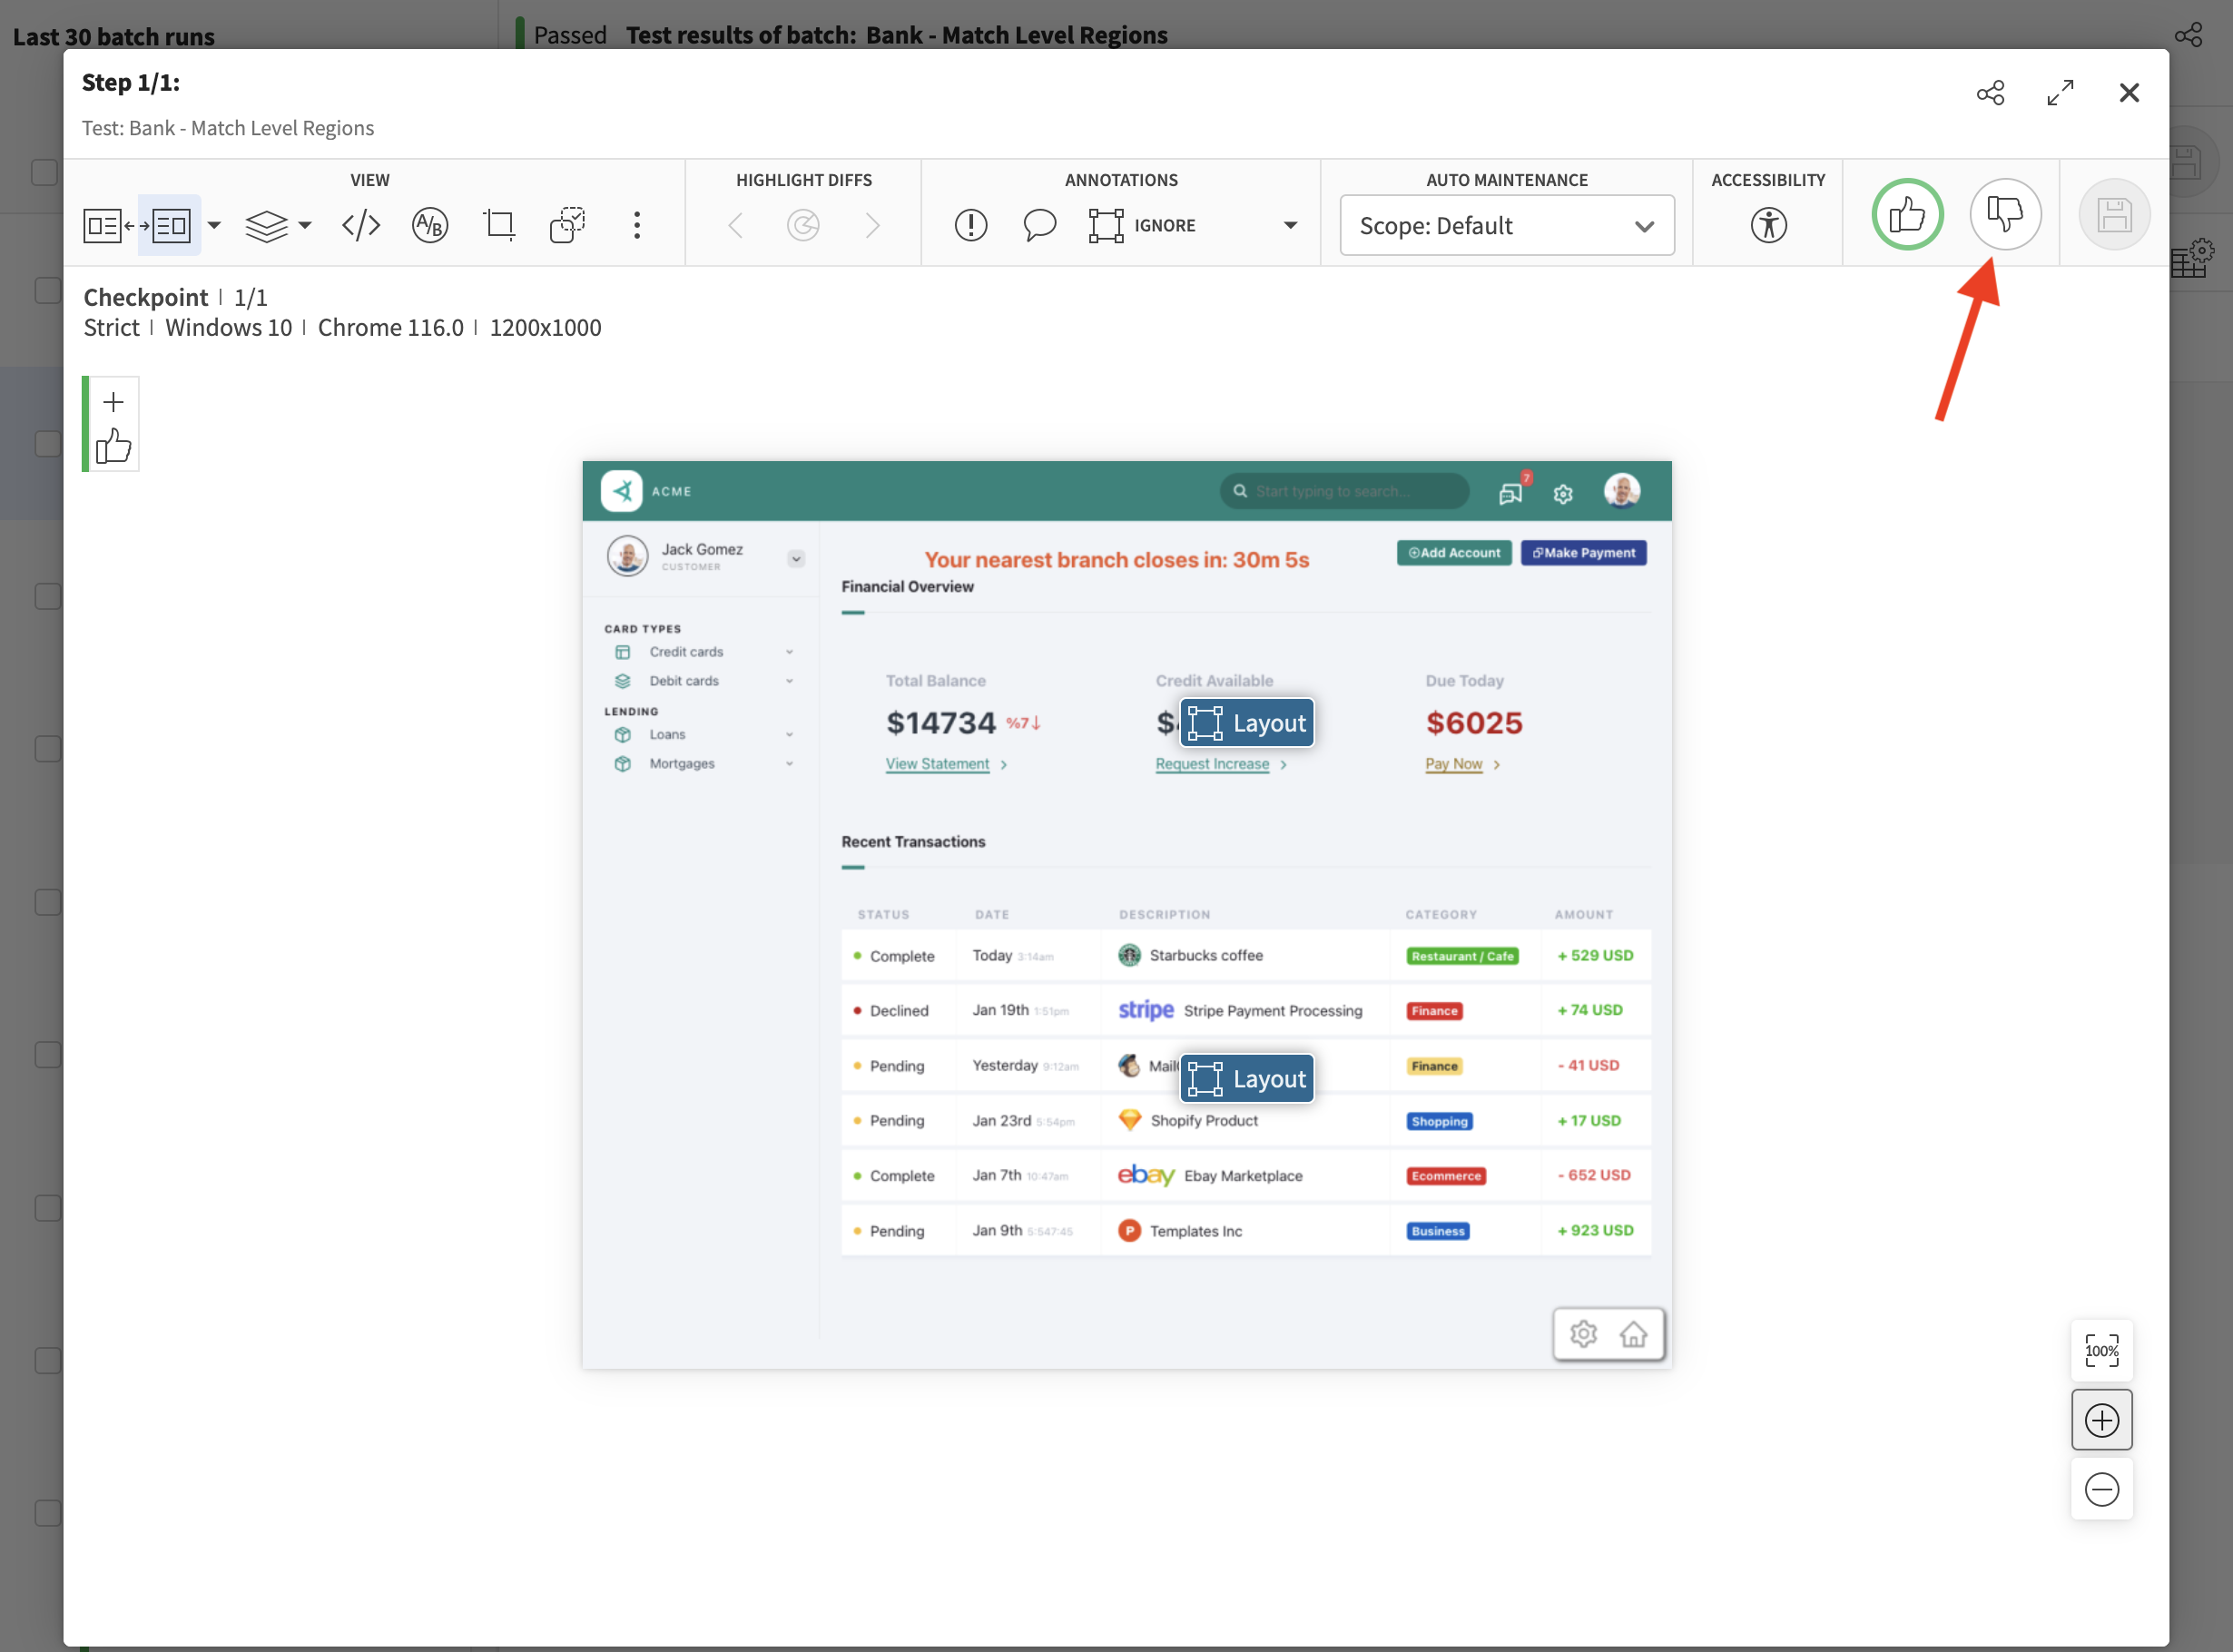This screenshot has height=1652, width=2233.
Task: Click the highlight diffs previous arrow
Action: [x=737, y=224]
